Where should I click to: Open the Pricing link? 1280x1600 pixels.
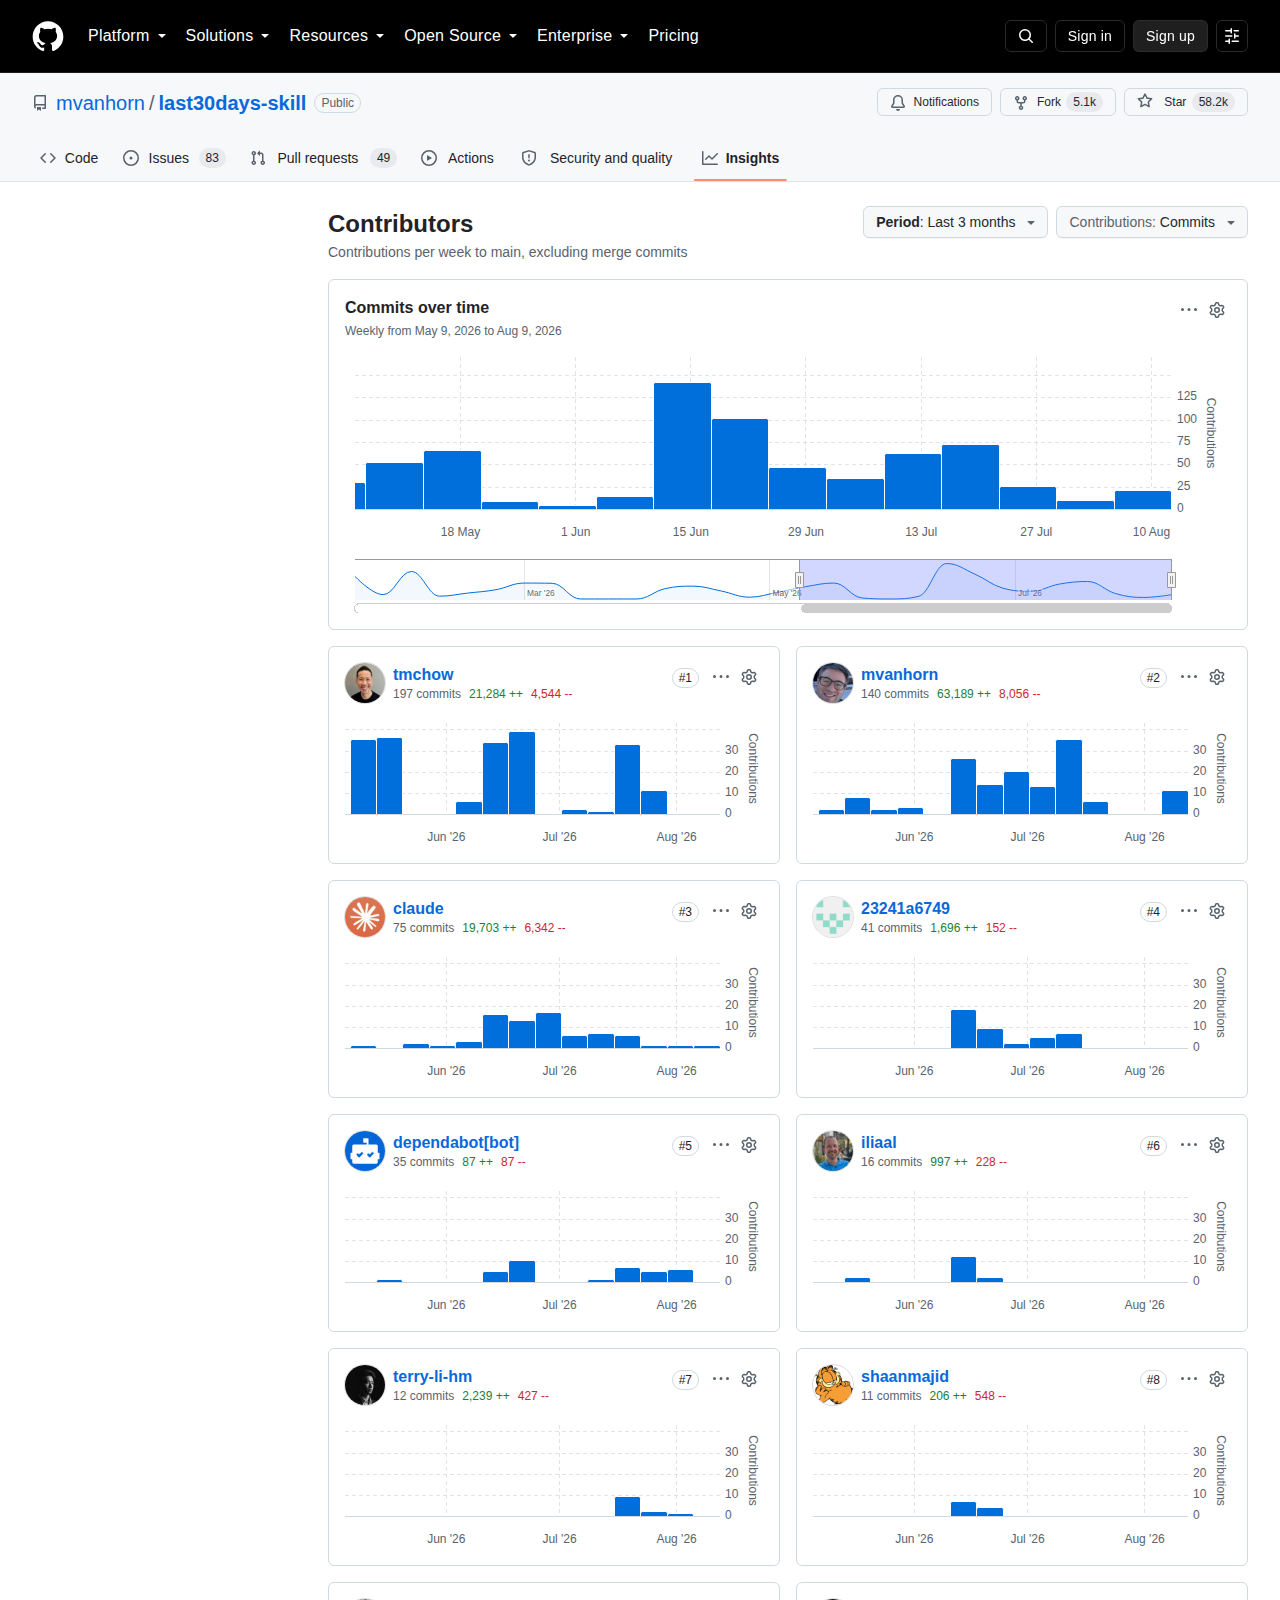tap(673, 36)
